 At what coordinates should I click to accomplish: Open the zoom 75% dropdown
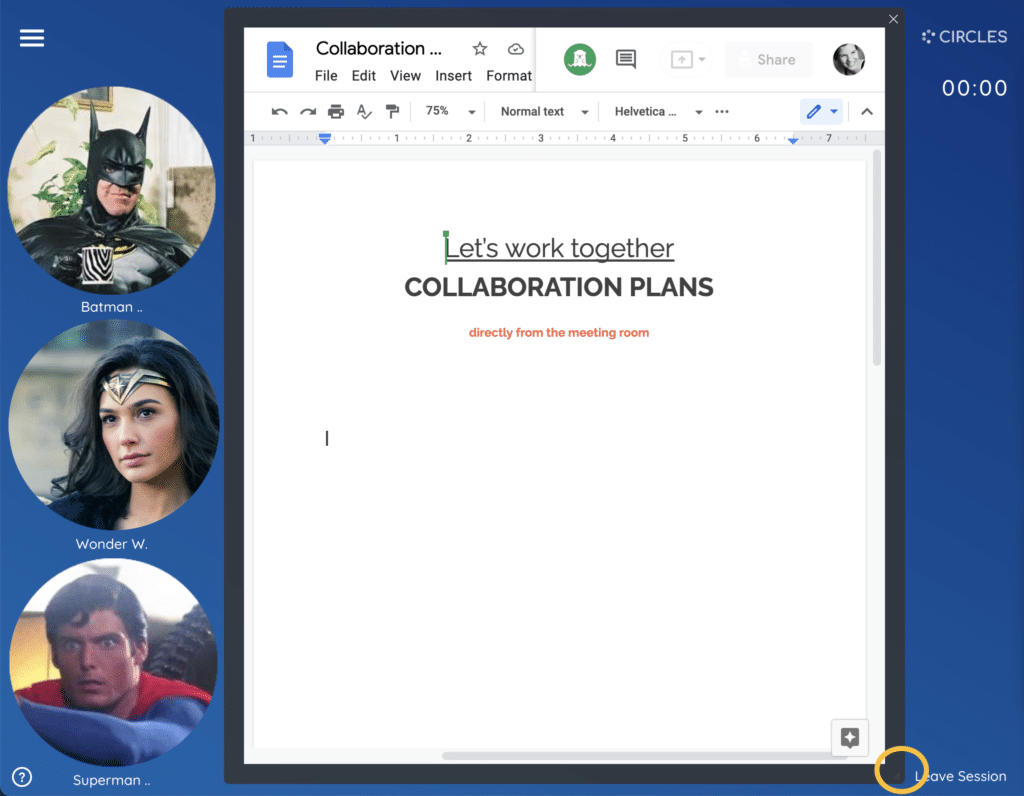tap(449, 112)
